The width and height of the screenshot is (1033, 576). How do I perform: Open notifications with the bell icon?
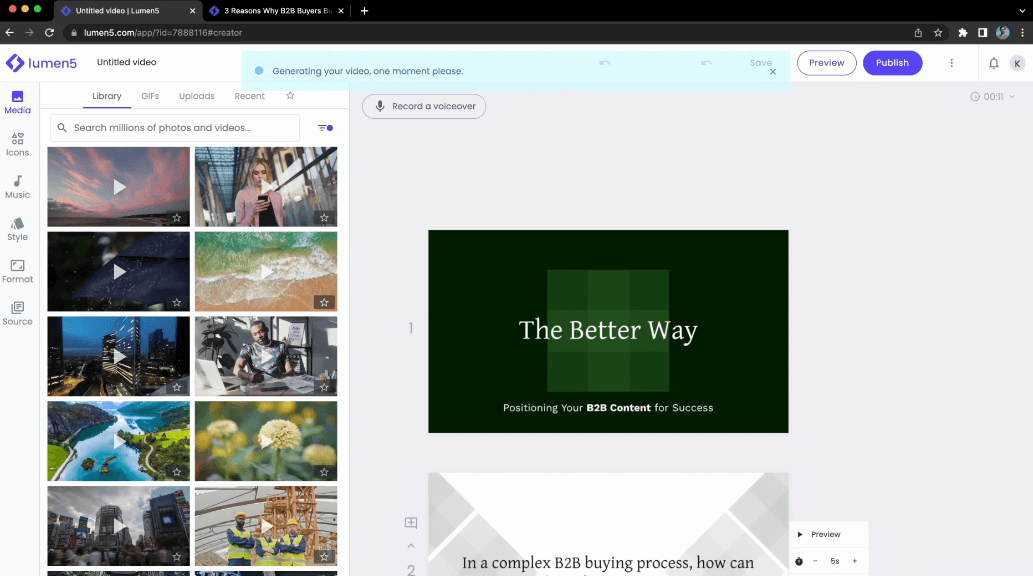tap(992, 62)
